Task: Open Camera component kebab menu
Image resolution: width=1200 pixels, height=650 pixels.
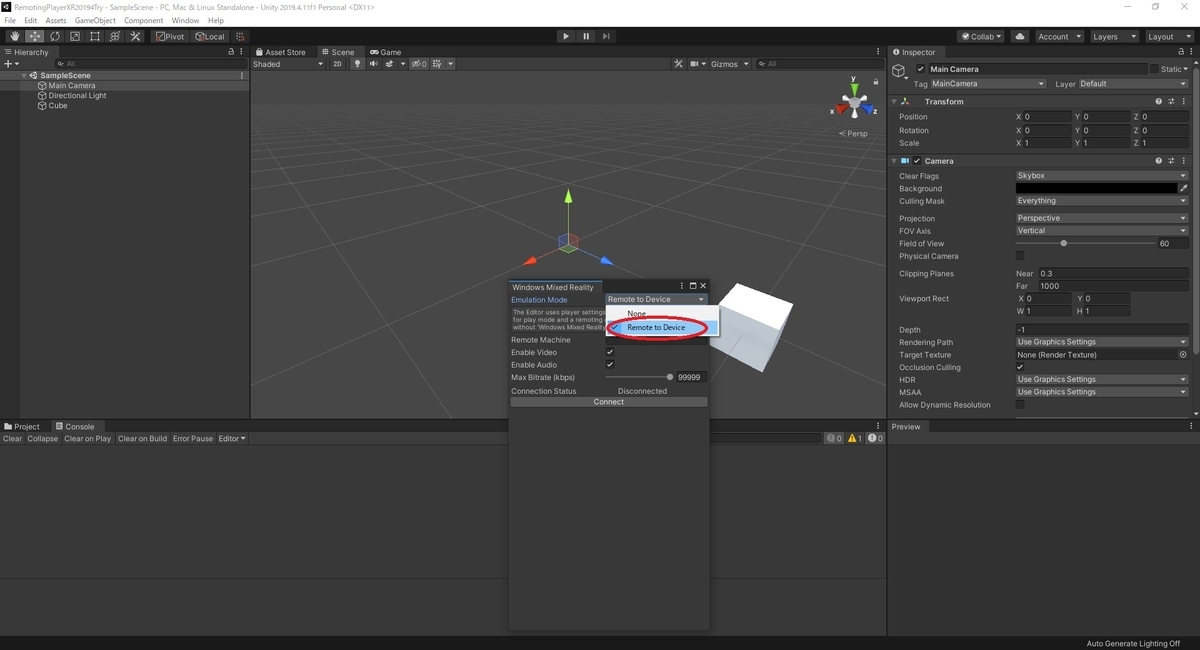Action: pyautogui.click(x=1184, y=160)
